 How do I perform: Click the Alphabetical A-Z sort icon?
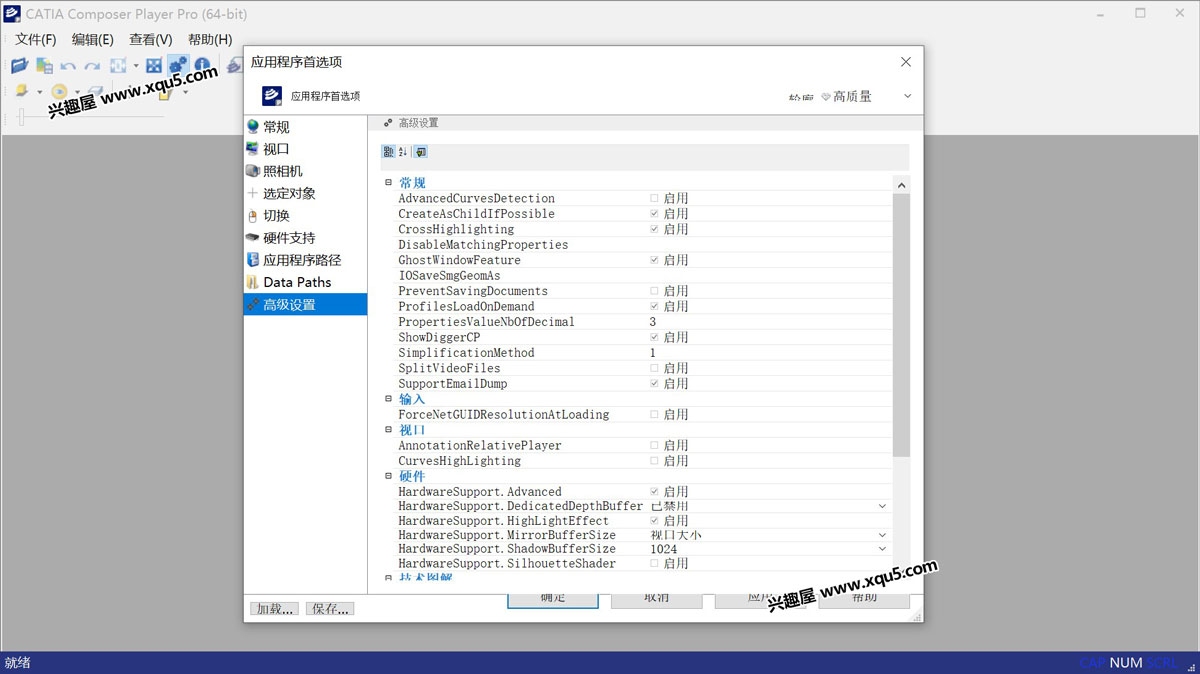(x=403, y=152)
